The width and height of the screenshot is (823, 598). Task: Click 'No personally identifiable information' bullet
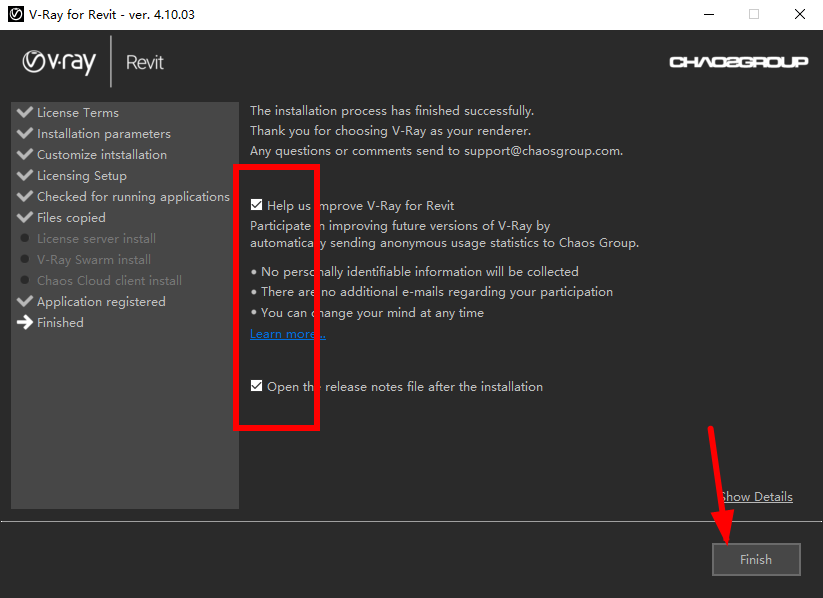point(415,272)
